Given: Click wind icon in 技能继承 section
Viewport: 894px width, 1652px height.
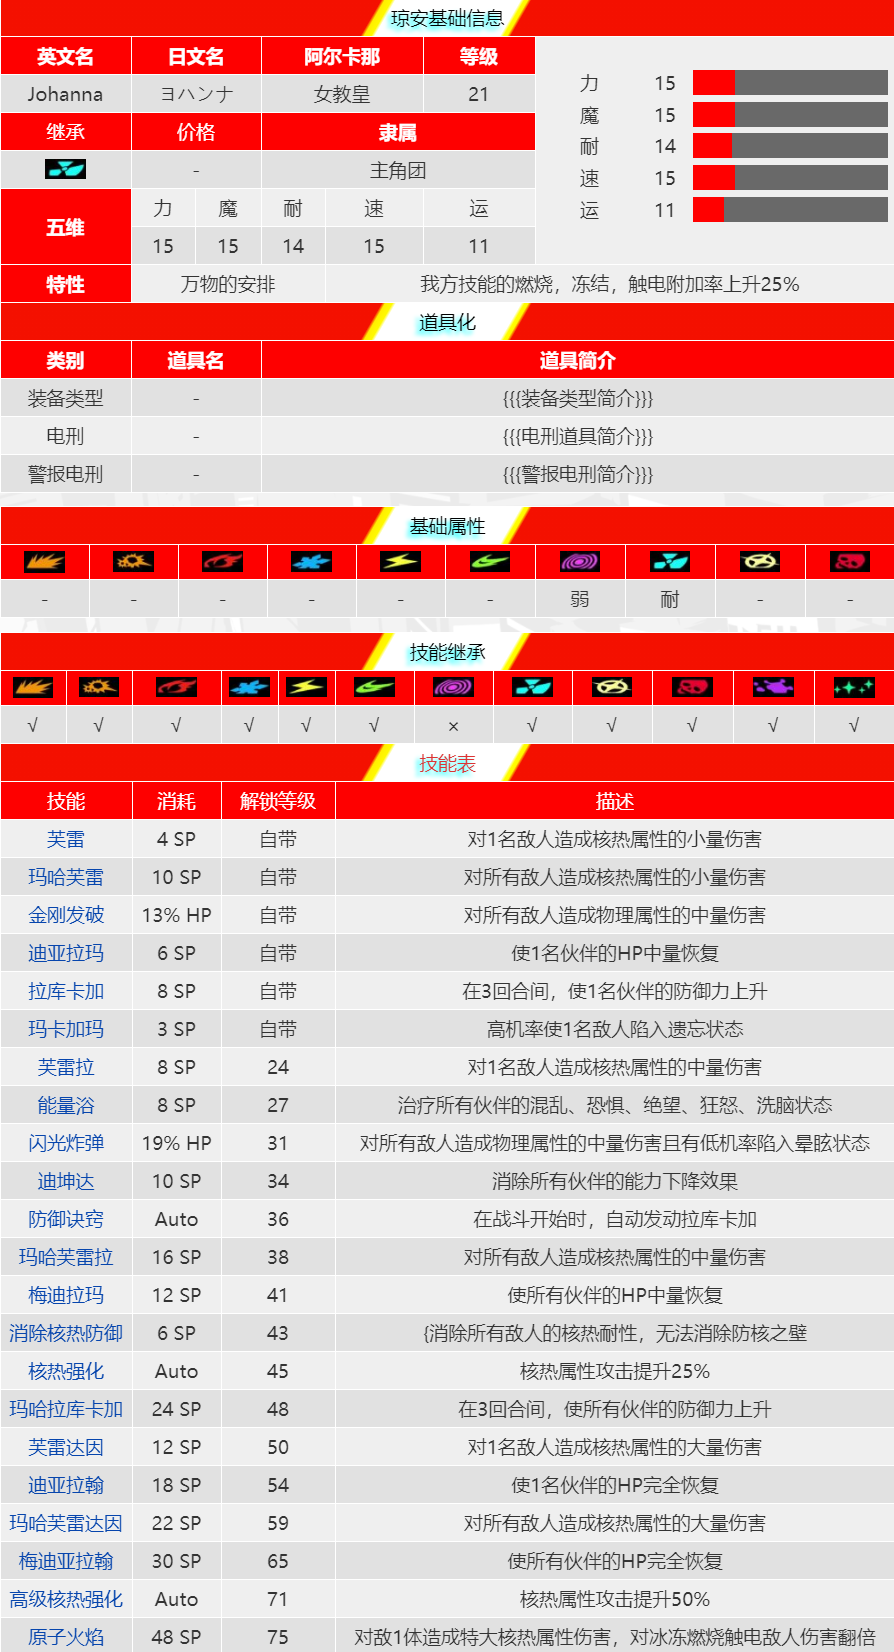Looking at the screenshot, I should tap(374, 687).
